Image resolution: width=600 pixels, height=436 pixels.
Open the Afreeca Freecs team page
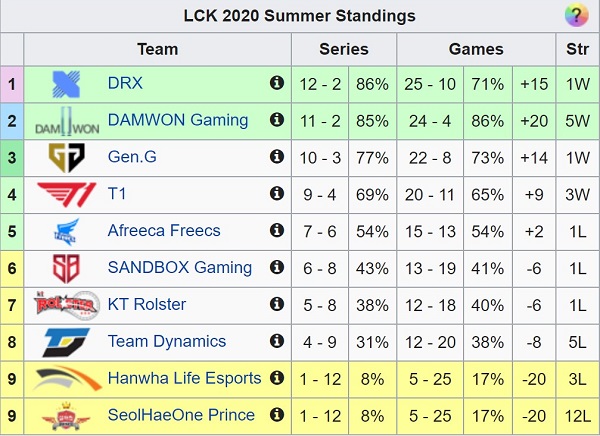(164, 231)
